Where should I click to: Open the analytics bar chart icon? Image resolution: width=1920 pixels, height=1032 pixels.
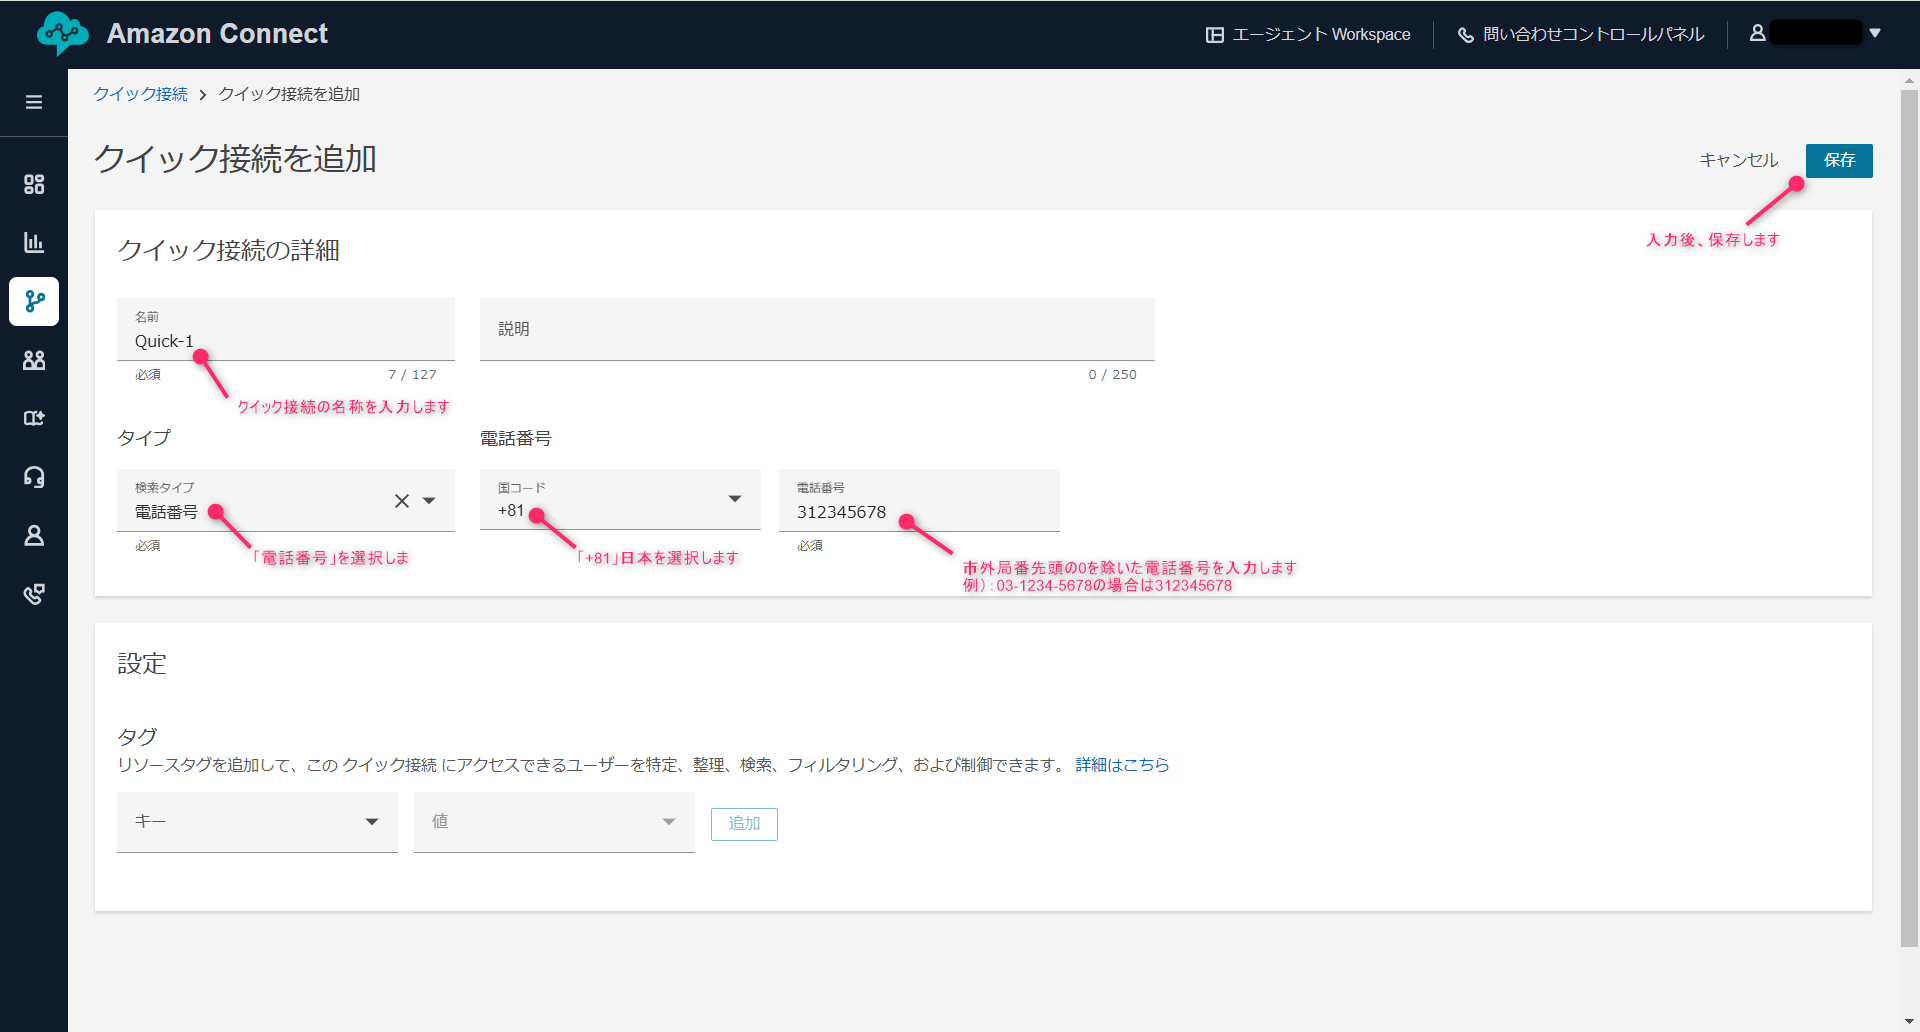(x=34, y=242)
